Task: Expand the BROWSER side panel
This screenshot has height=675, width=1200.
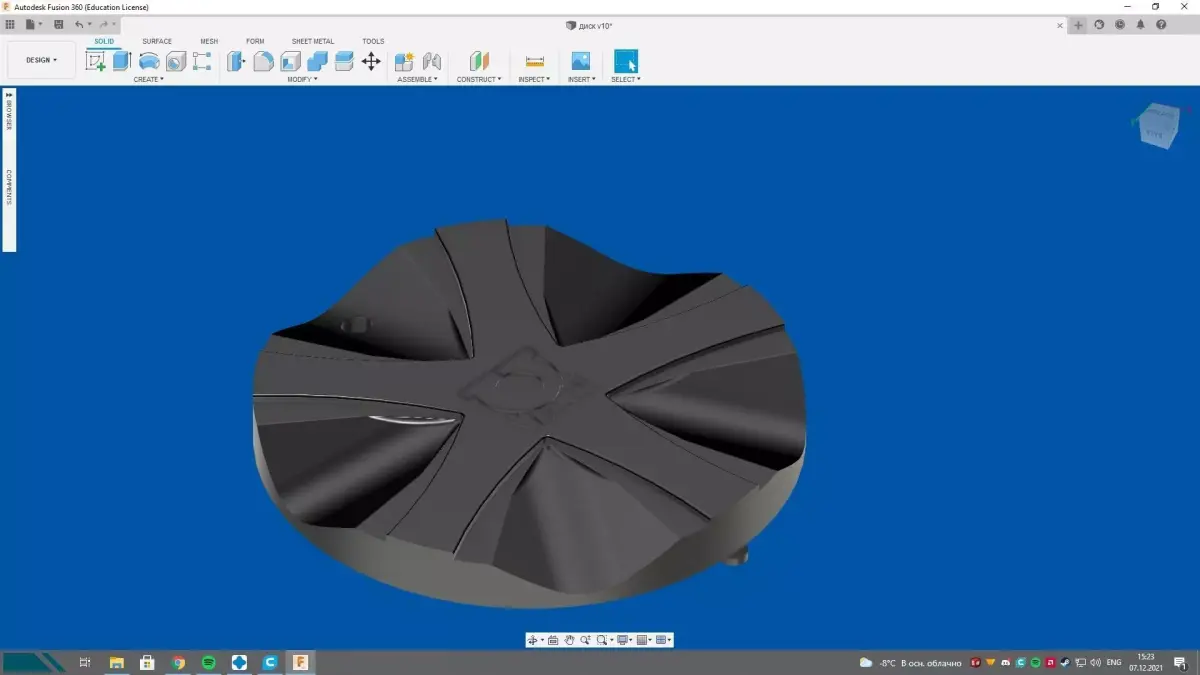Action: [x=9, y=112]
